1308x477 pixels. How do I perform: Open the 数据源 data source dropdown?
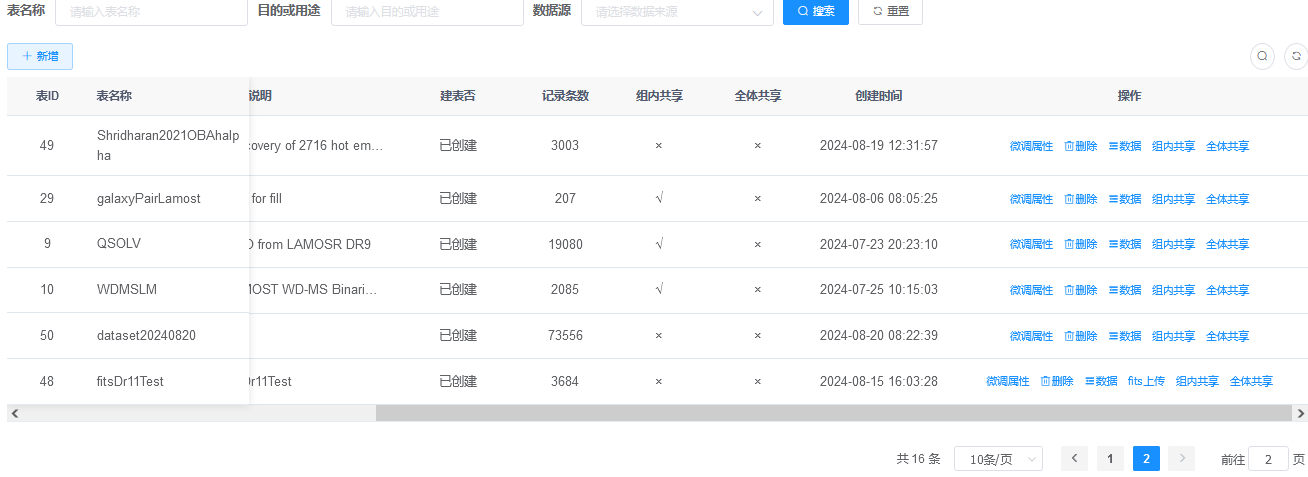click(x=677, y=12)
